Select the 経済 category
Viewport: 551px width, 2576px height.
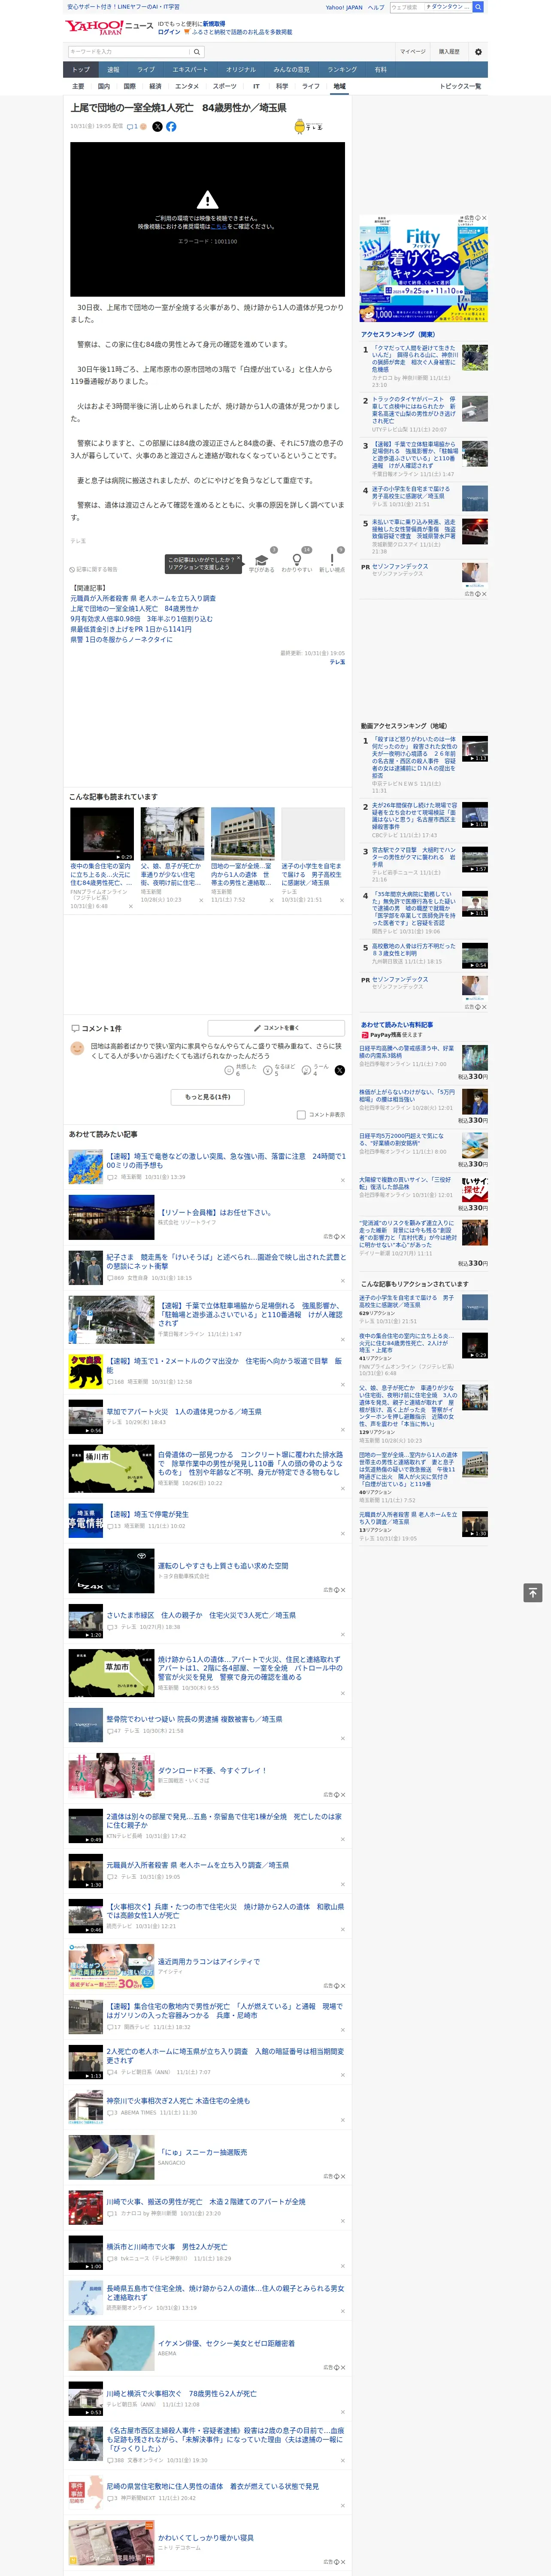pos(155,86)
